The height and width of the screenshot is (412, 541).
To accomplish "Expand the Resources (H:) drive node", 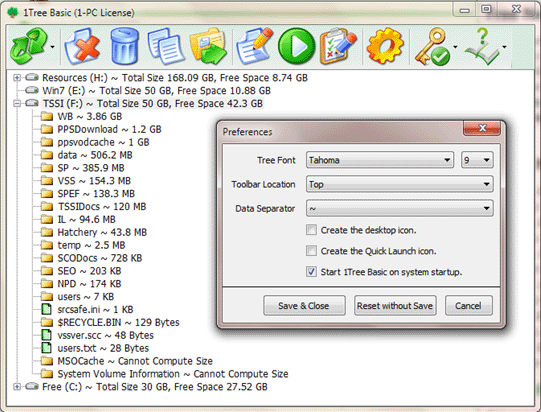I will (x=17, y=78).
